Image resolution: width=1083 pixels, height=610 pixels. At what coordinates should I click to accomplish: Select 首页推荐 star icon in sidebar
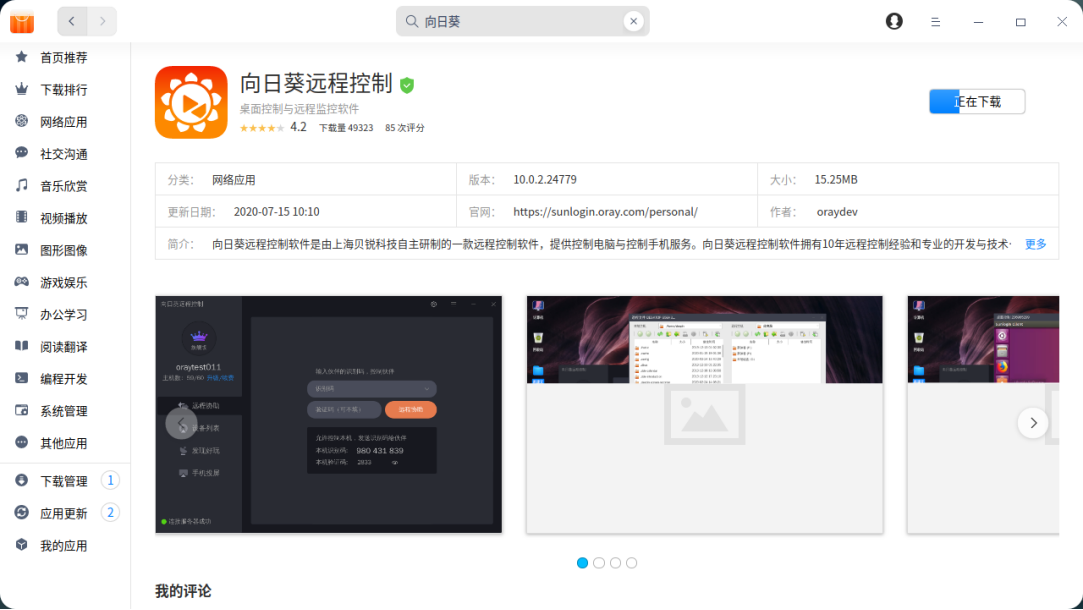point(21,57)
